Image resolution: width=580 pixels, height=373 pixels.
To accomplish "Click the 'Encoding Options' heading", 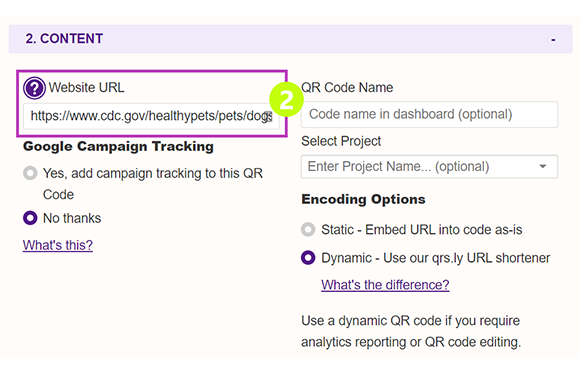I will tap(363, 199).
